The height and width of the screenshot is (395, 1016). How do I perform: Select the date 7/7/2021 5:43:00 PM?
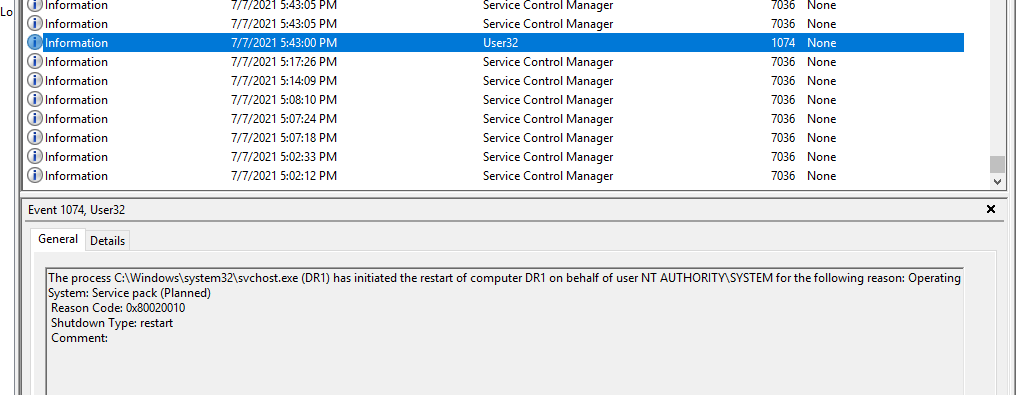click(284, 43)
